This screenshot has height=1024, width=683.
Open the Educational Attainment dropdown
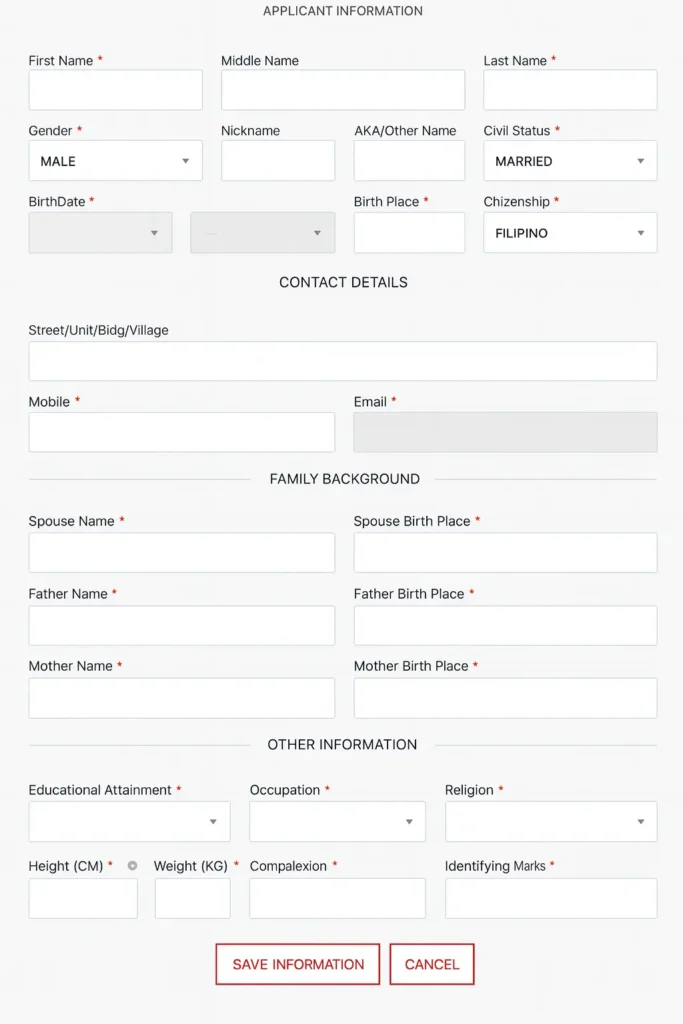pyautogui.click(x=129, y=821)
